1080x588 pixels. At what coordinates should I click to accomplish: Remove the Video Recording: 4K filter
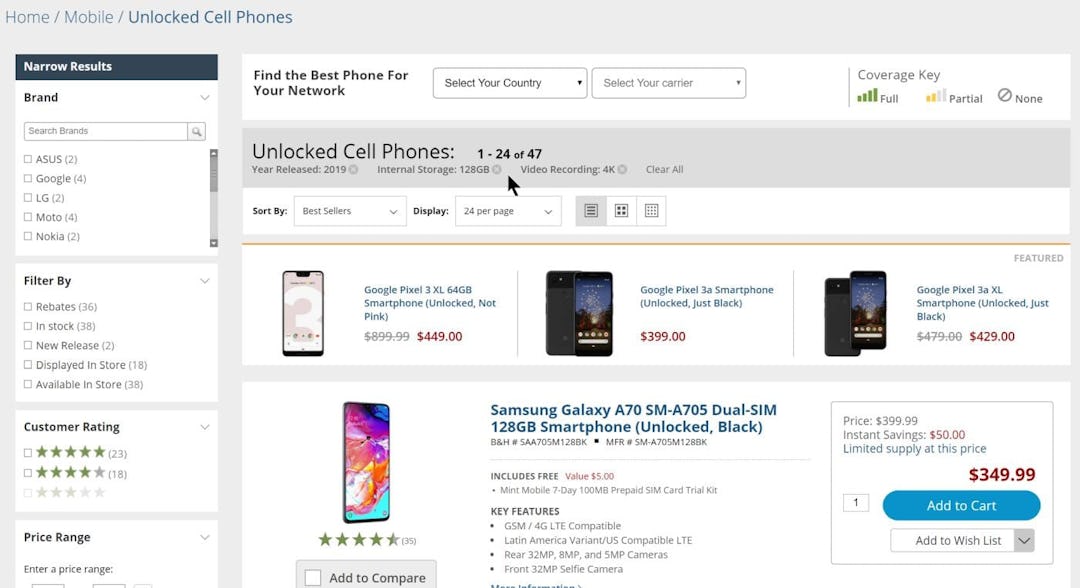coord(623,170)
